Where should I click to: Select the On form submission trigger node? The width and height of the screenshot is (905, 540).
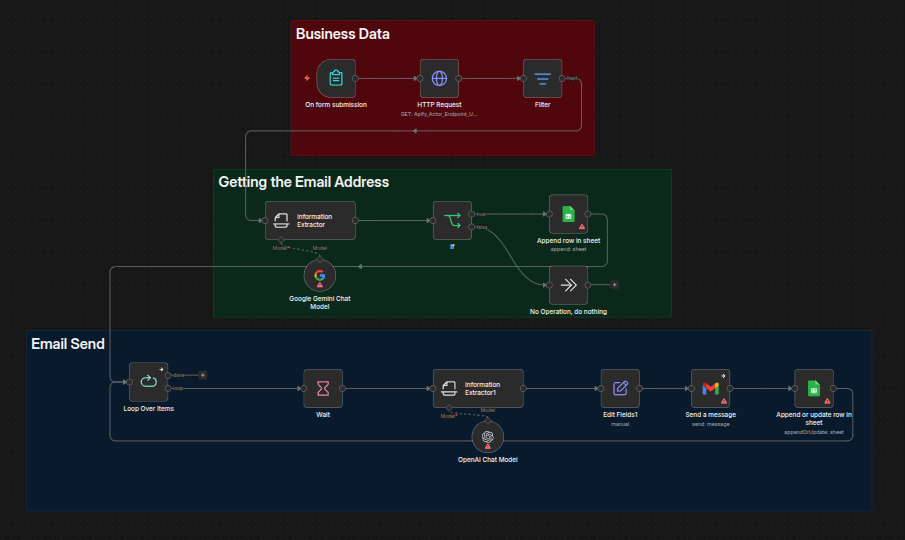(336, 78)
